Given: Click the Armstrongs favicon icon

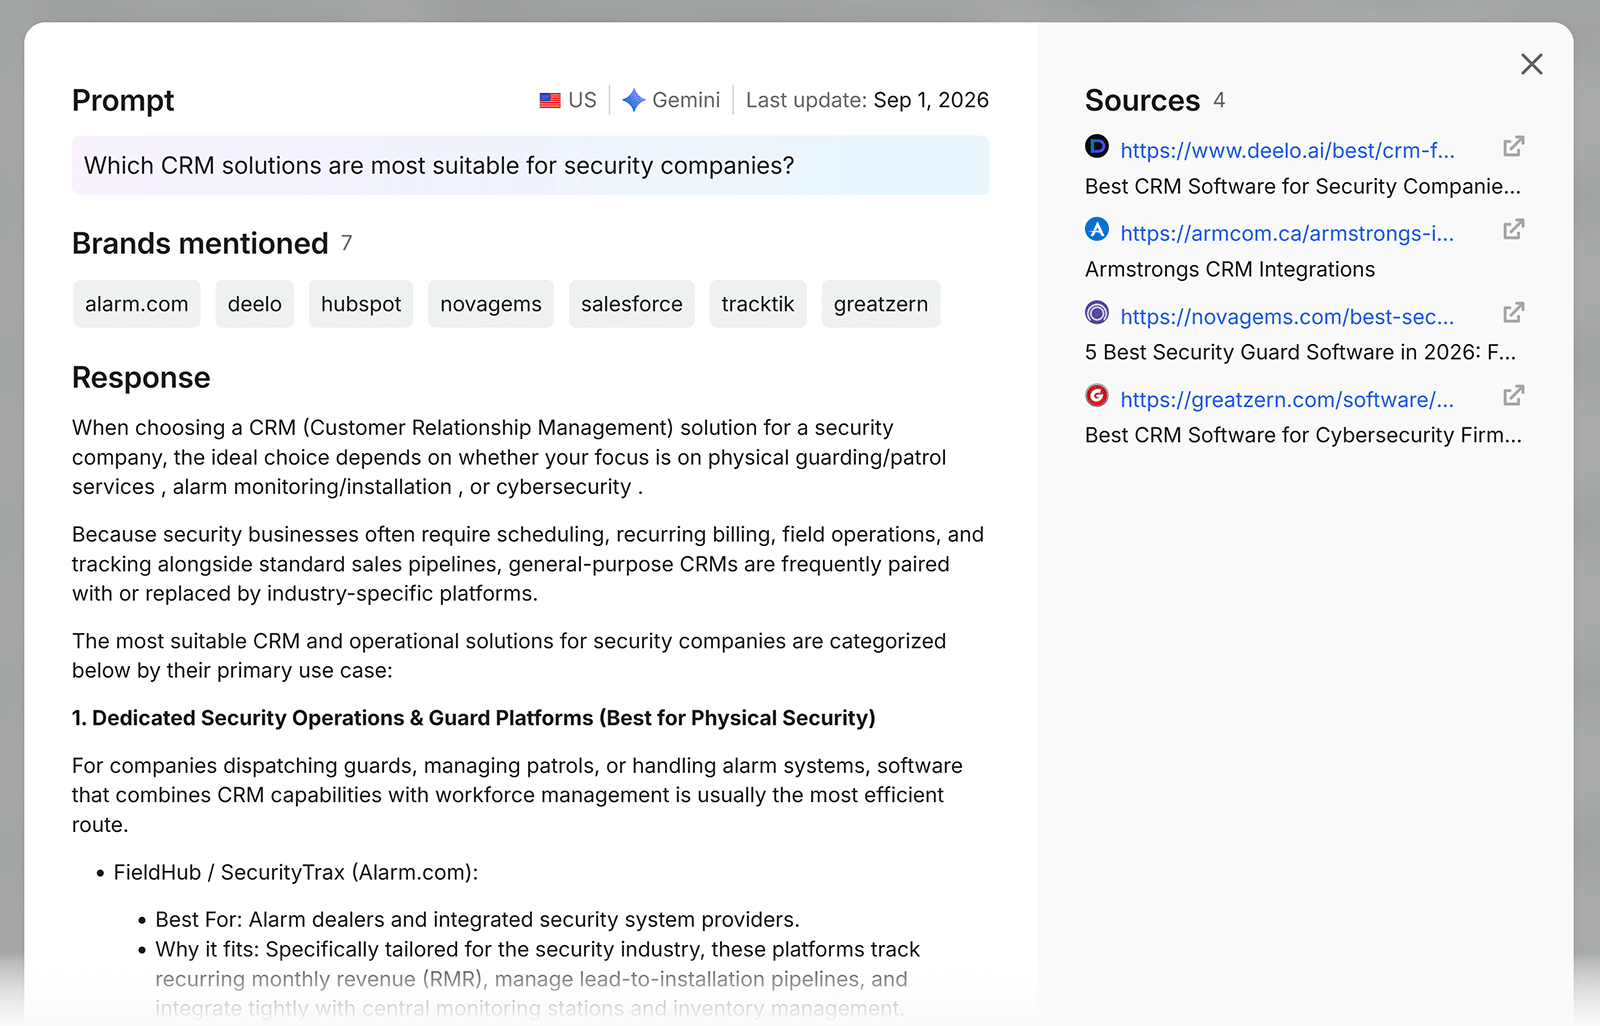Looking at the screenshot, I should [x=1097, y=230].
